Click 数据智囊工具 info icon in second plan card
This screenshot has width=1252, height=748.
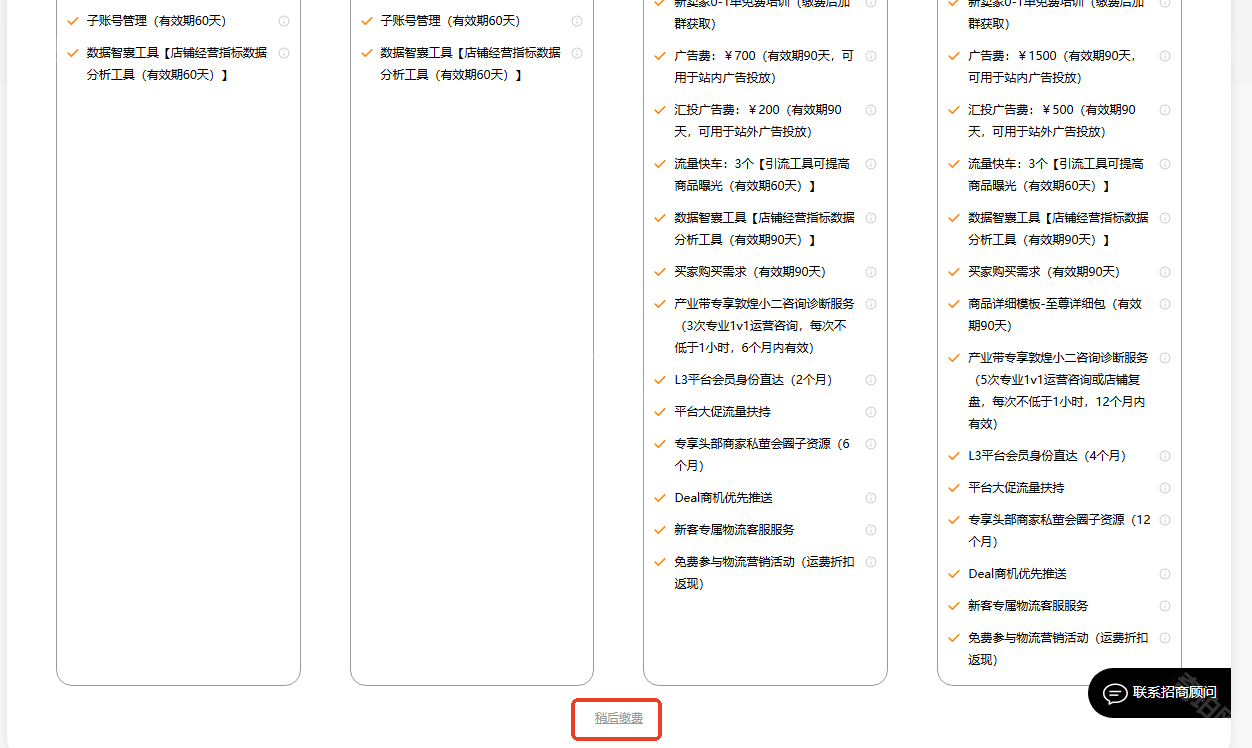tap(577, 53)
